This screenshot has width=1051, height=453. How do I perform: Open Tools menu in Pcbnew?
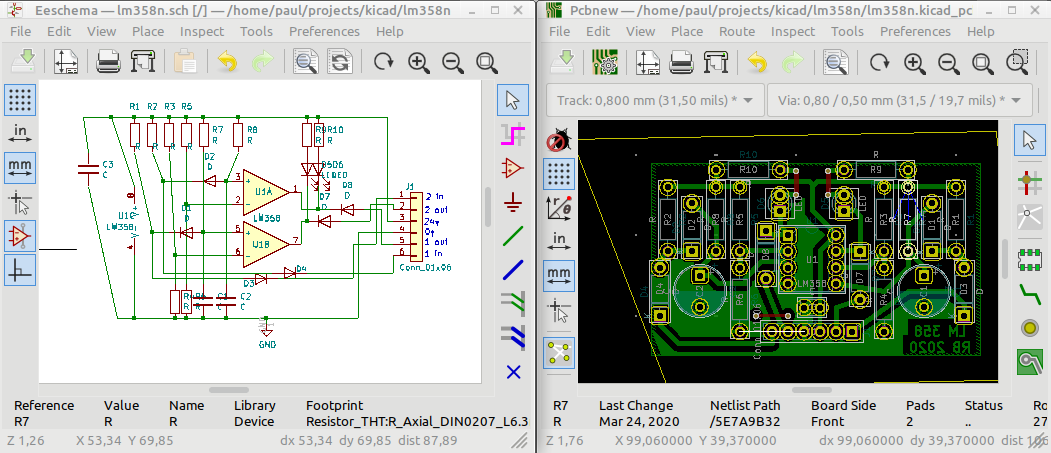pos(847,31)
